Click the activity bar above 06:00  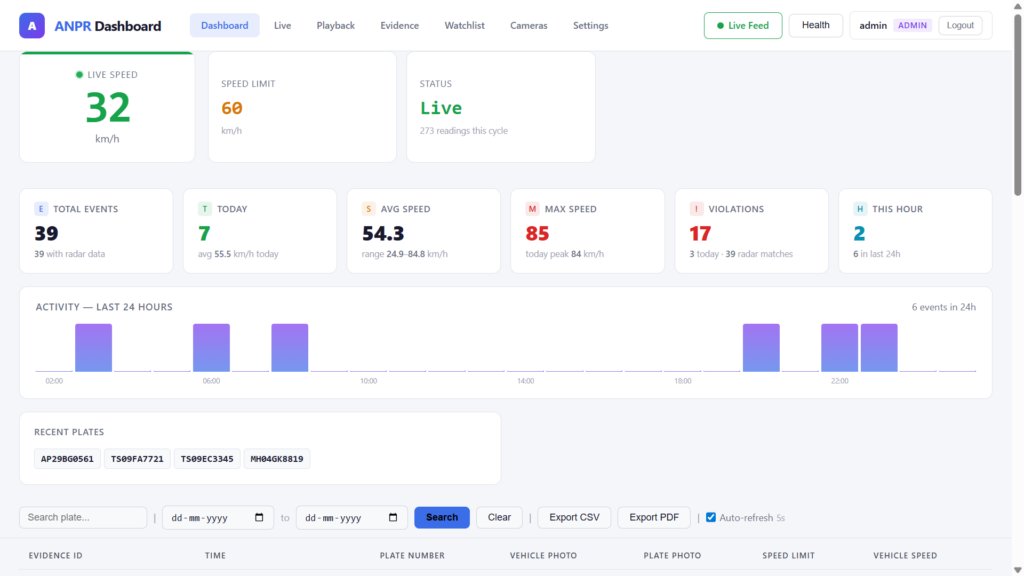211,347
